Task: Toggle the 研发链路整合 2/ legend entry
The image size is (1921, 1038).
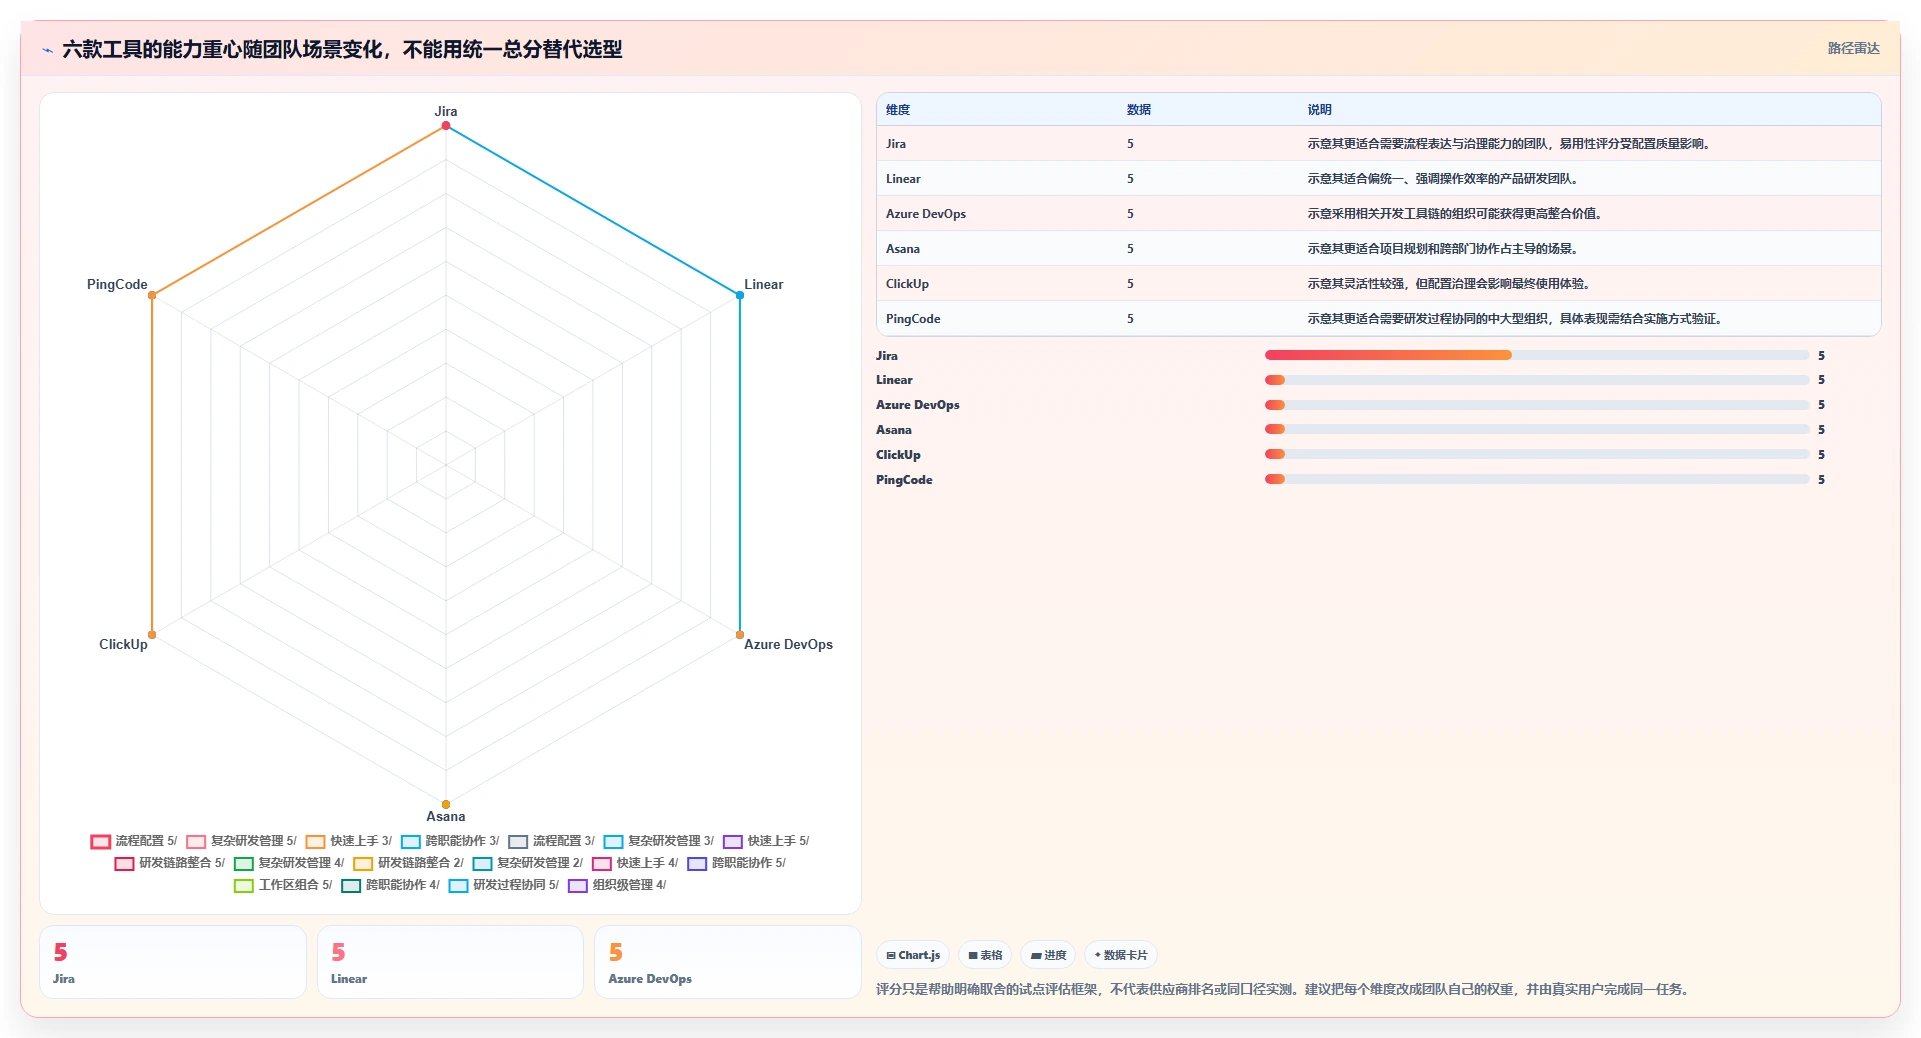Action: pos(408,863)
